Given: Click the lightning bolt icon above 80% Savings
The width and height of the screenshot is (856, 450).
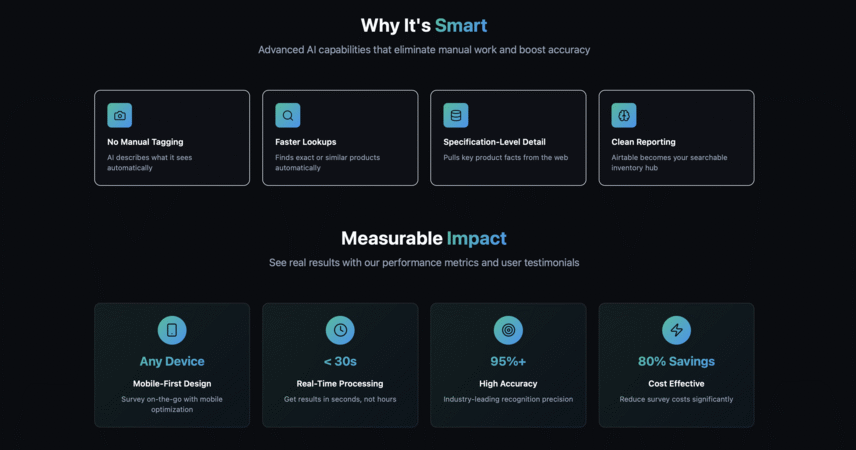Looking at the screenshot, I should coord(676,330).
